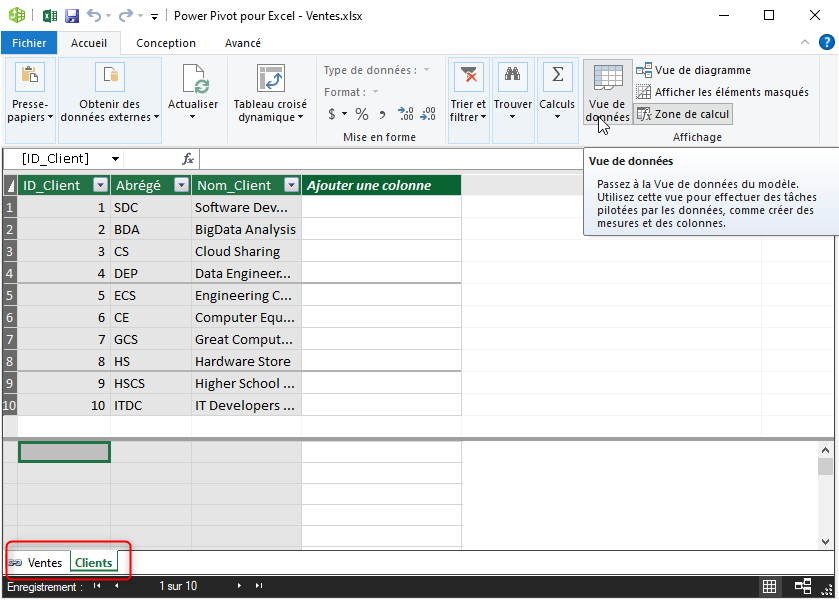
Task: Go to first record button
Action: coord(97,586)
